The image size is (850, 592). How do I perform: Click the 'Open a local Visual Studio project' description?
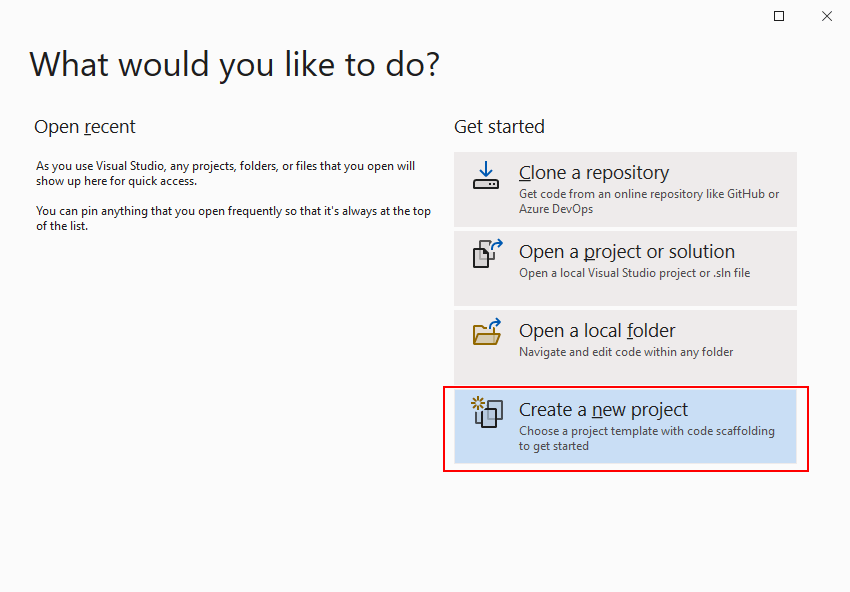[x=634, y=273]
